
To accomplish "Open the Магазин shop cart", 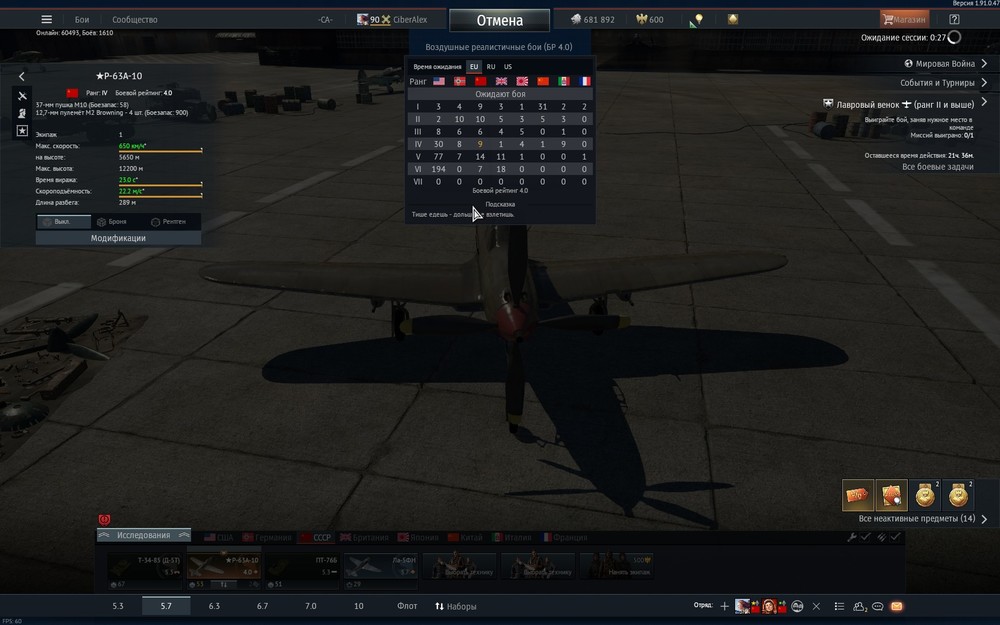I will pos(904,19).
